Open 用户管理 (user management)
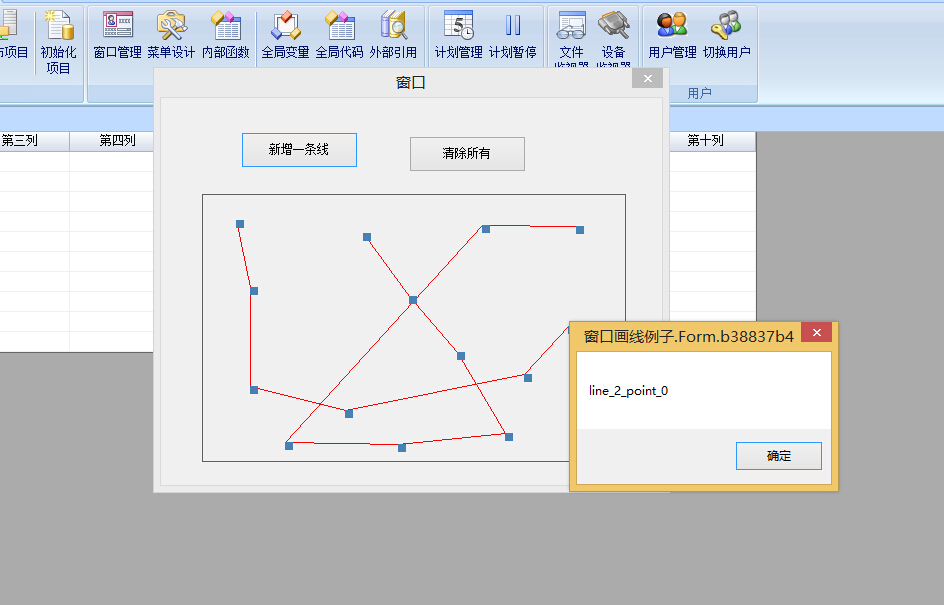 [x=672, y=36]
